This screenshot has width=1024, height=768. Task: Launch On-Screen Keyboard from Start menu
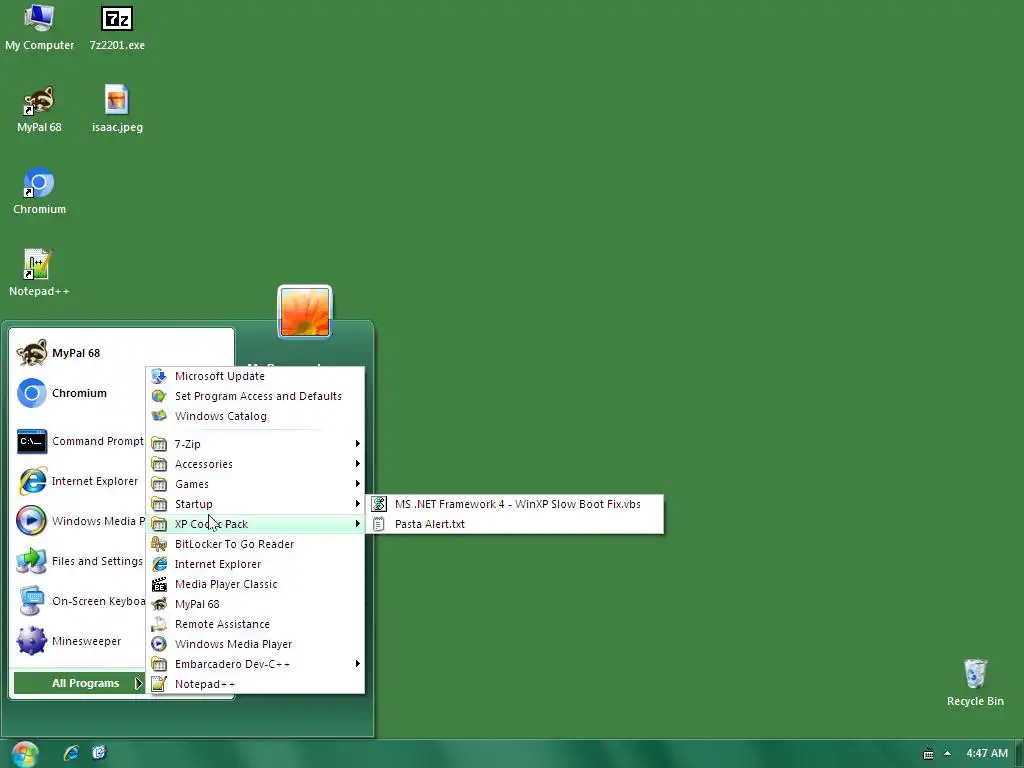pyautogui.click(x=80, y=601)
